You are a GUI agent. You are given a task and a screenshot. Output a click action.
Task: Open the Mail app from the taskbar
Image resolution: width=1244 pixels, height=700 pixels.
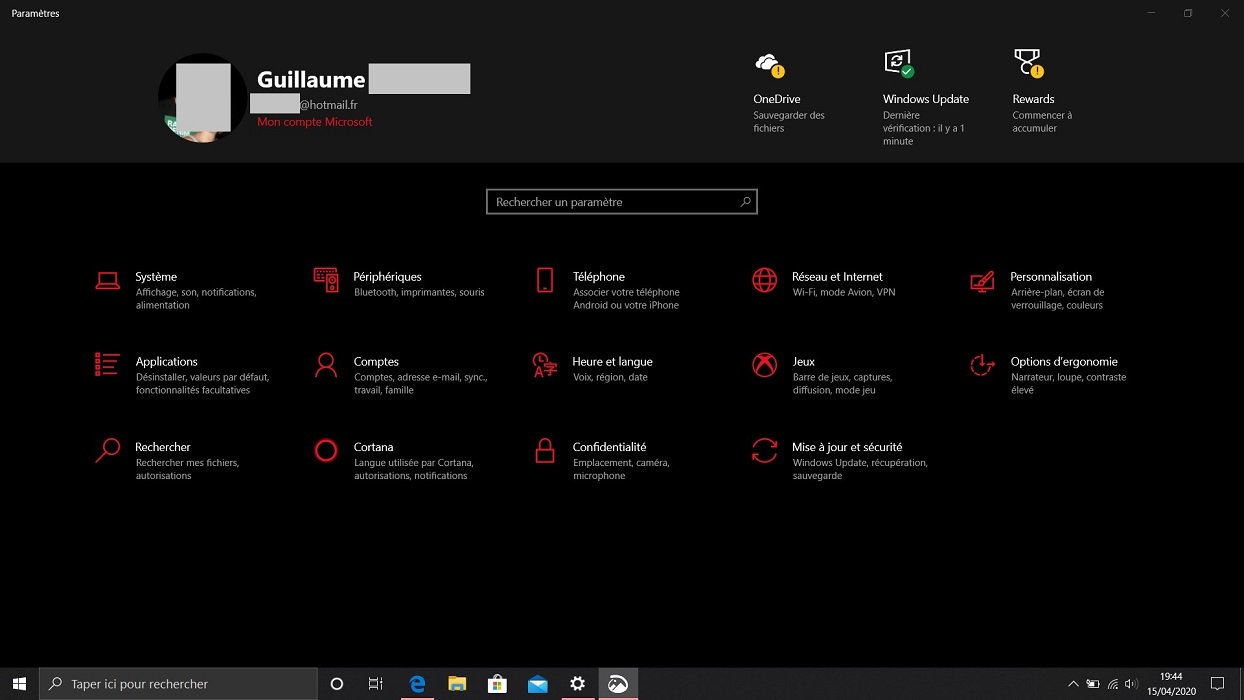537,684
